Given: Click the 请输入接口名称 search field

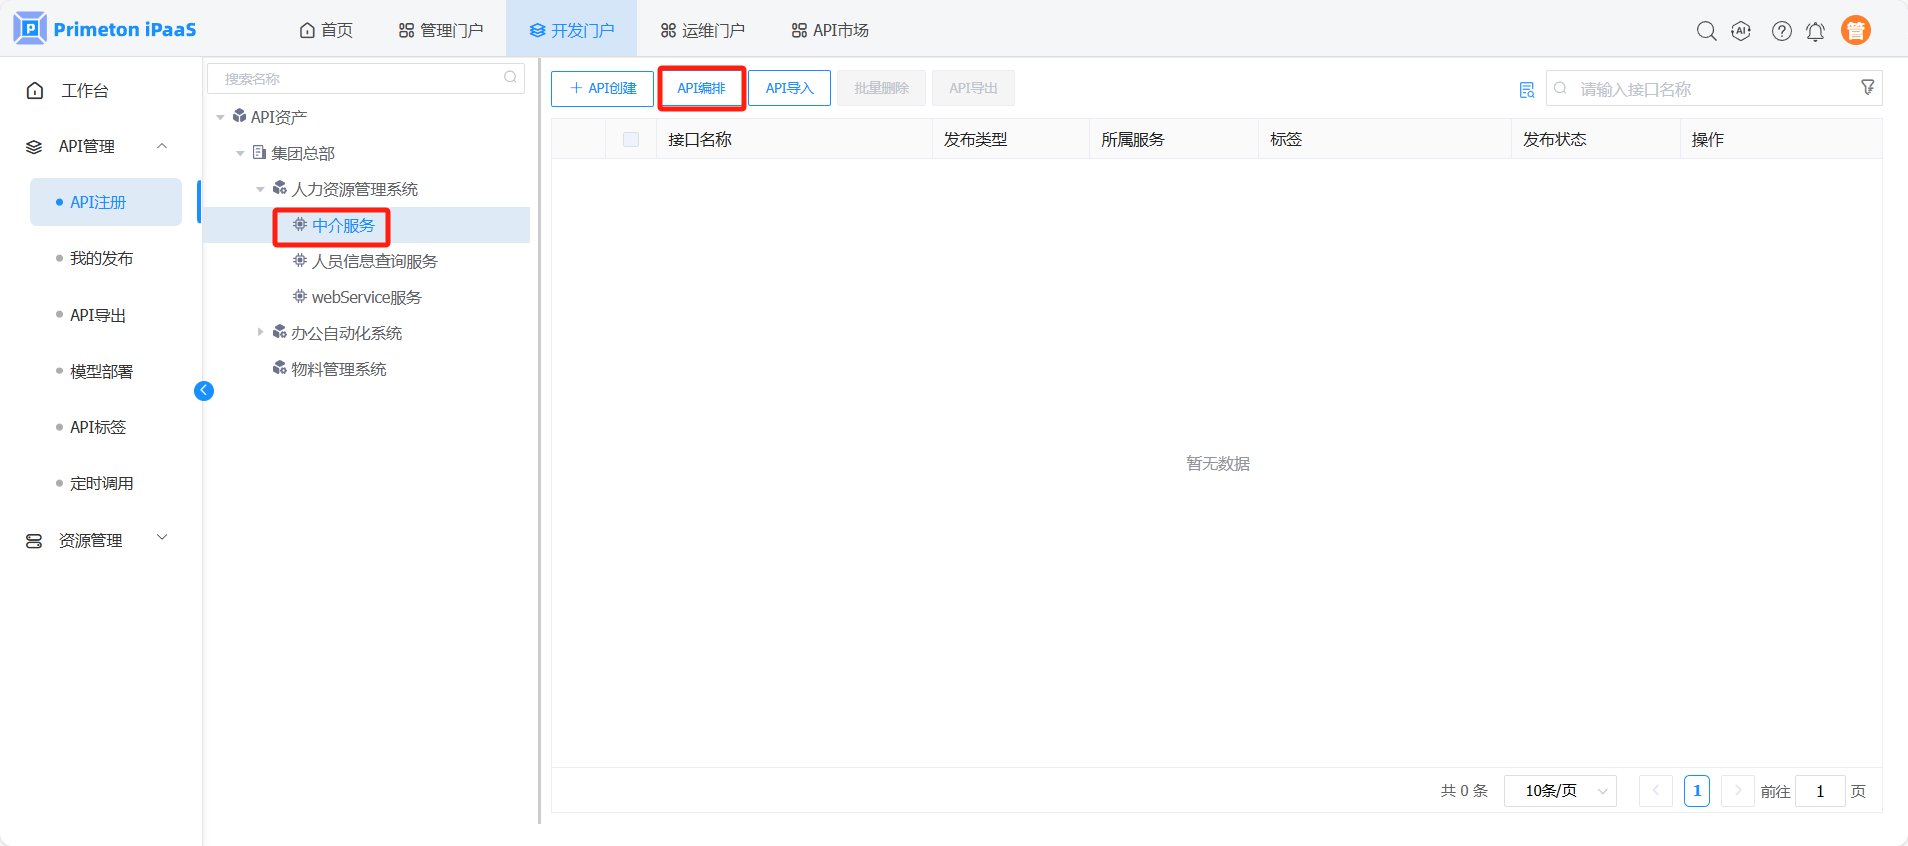Looking at the screenshot, I should [1710, 89].
